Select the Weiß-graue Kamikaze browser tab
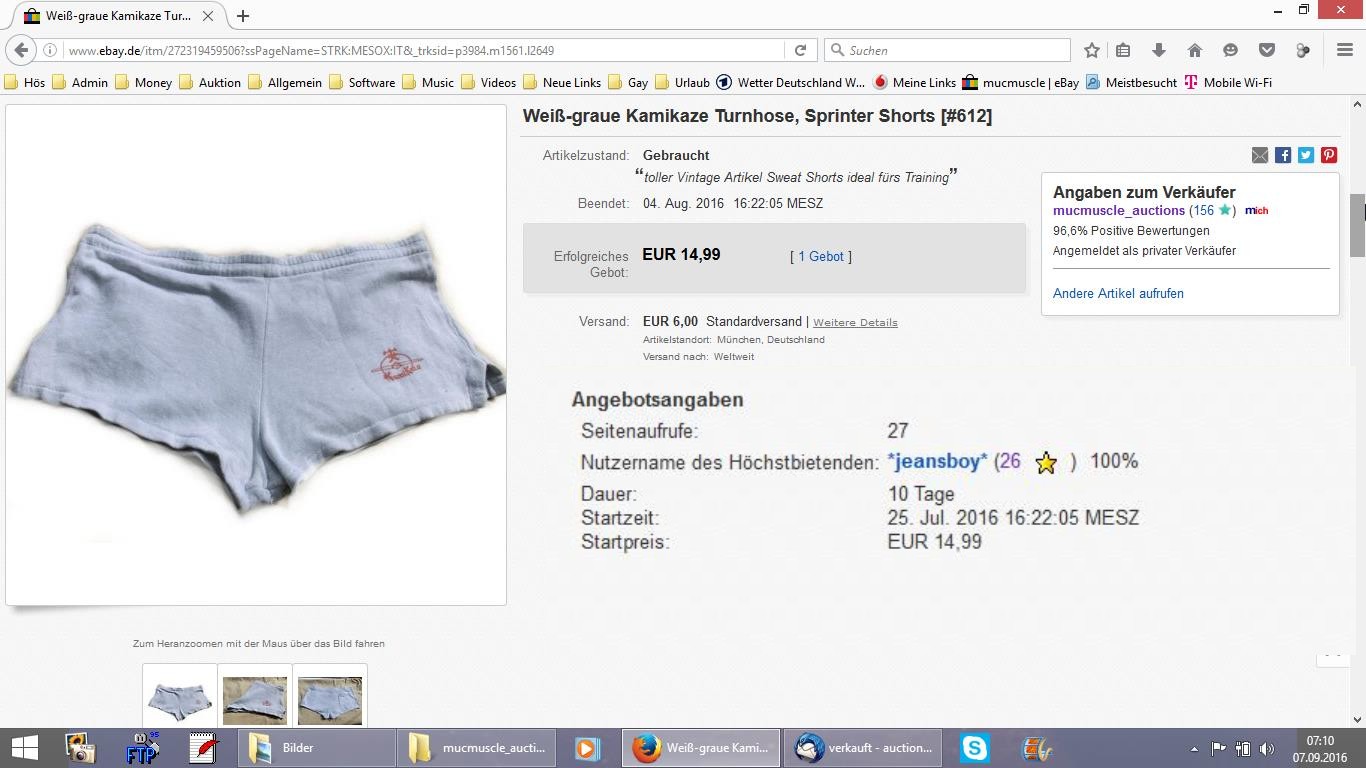 (x=118, y=16)
